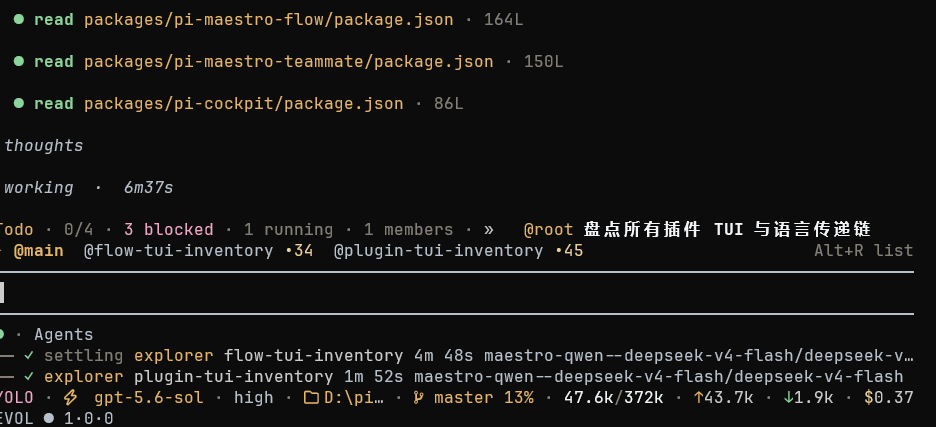936x427 pixels.
Task: Expand the thoughts section
Action: [44, 146]
